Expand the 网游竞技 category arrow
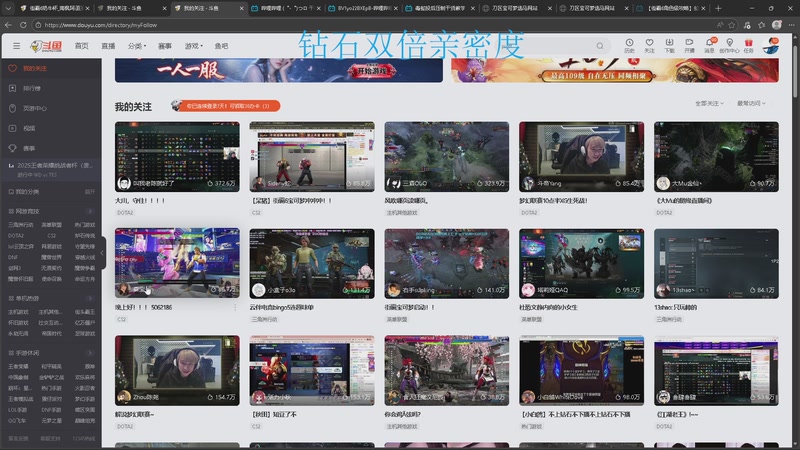 click(90, 211)
